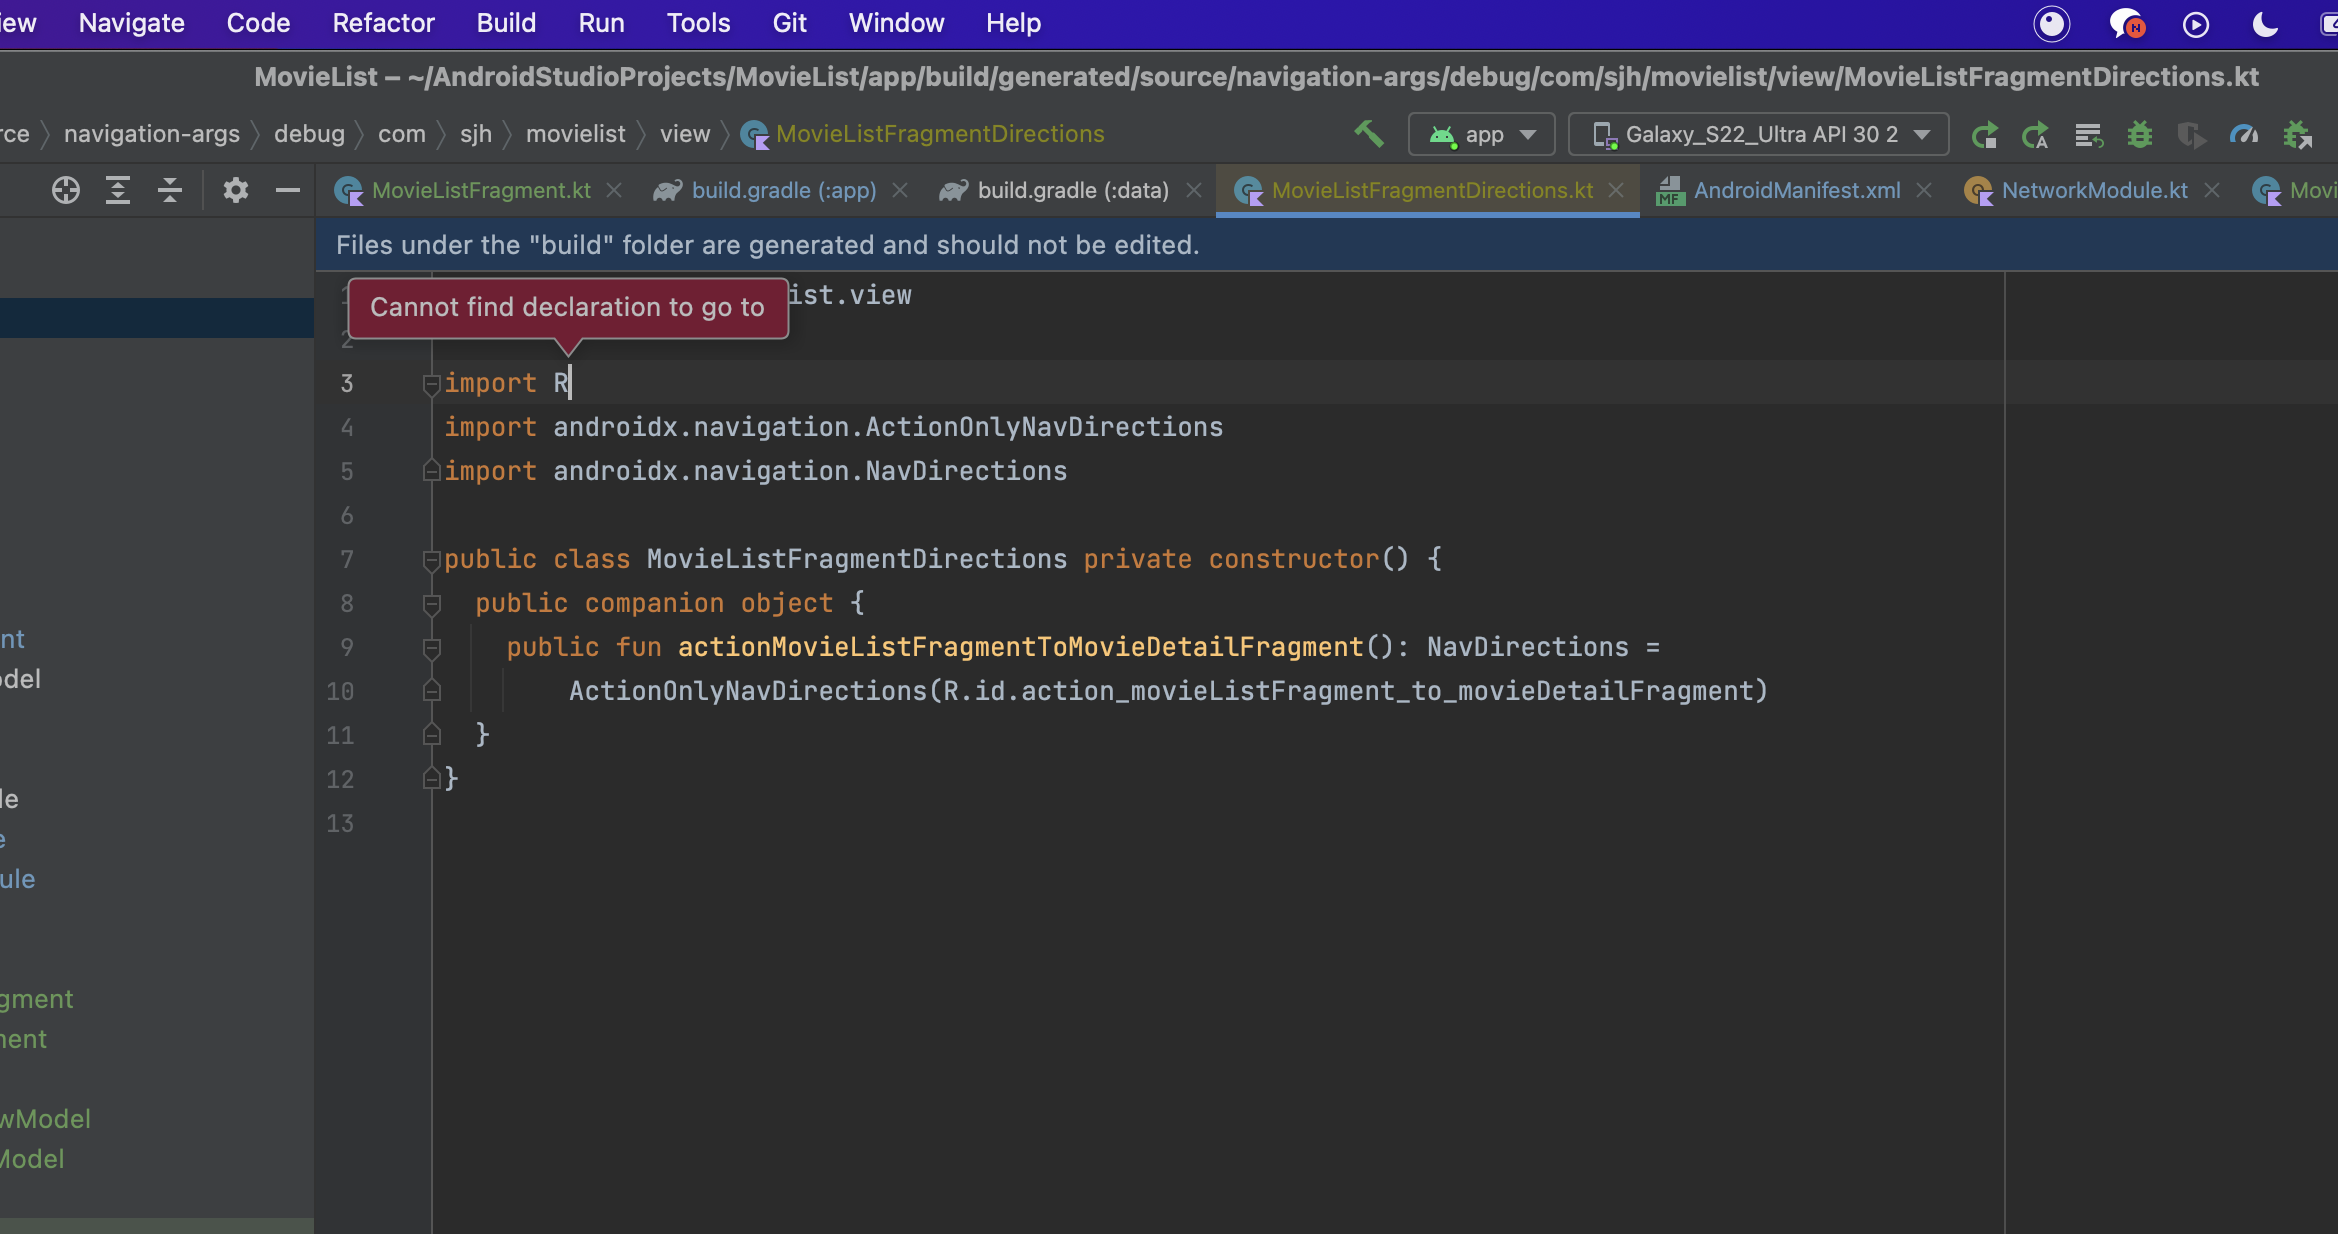
Task: Hide the project panel with minus icon
Action: (x=288, y=190)
